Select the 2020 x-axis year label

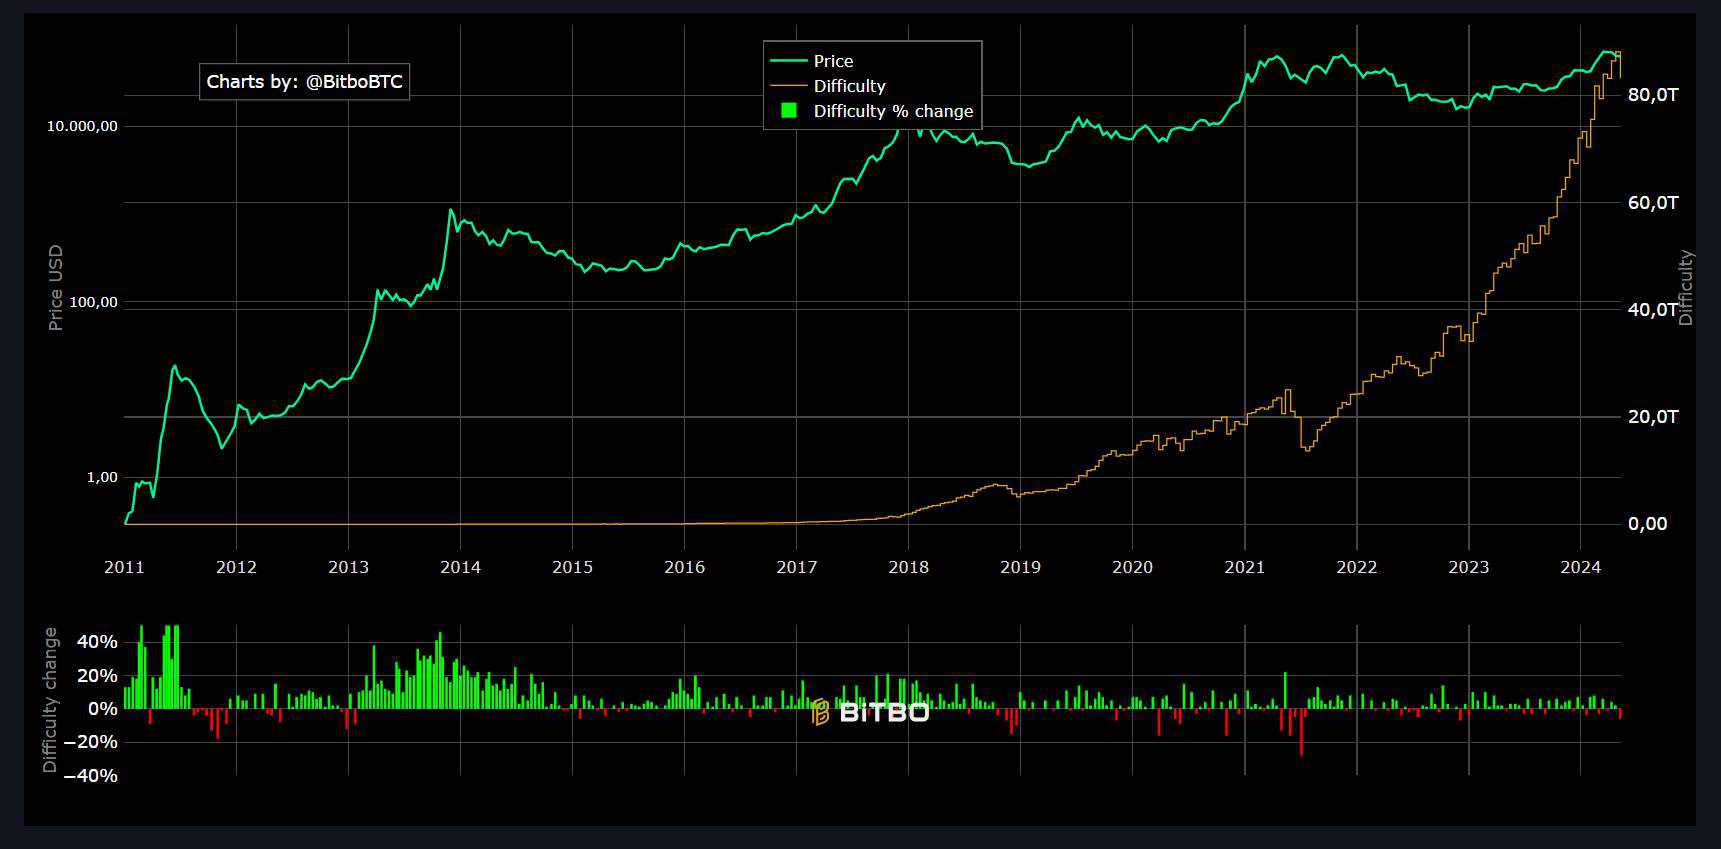point(1132,568)
